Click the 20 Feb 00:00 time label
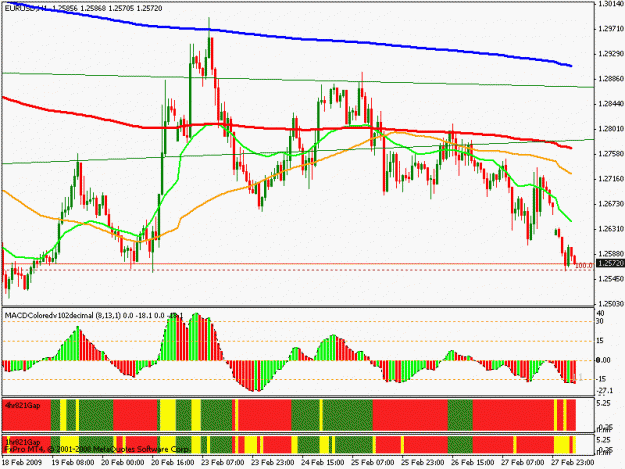 pos(123,463)
